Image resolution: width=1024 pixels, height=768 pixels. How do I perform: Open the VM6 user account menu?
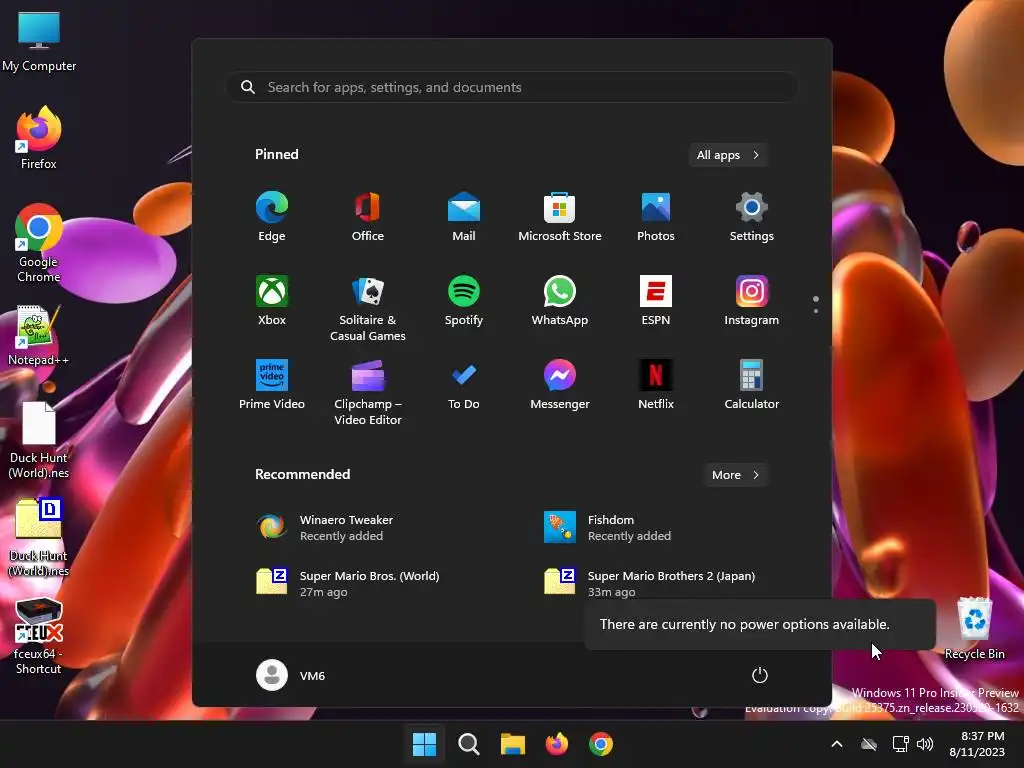coord(291,675)
